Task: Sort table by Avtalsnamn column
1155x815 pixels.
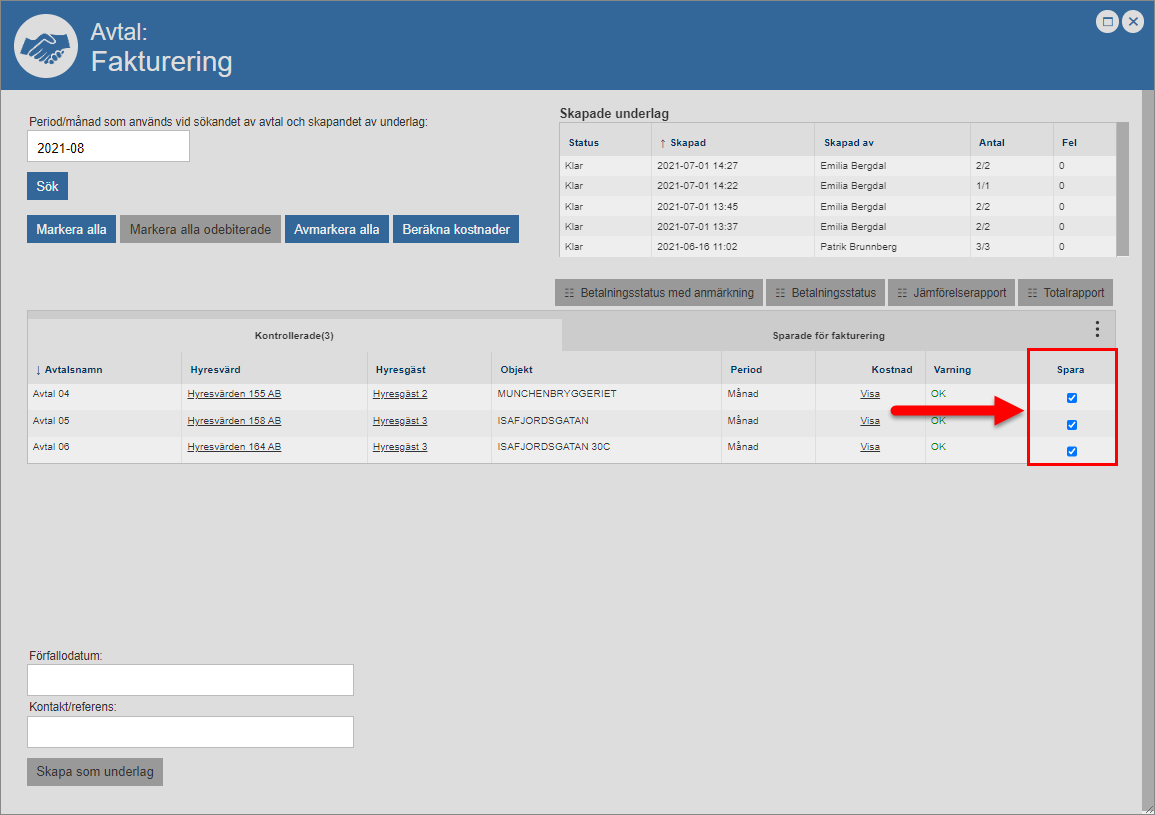Action: (x=74, y=370)
